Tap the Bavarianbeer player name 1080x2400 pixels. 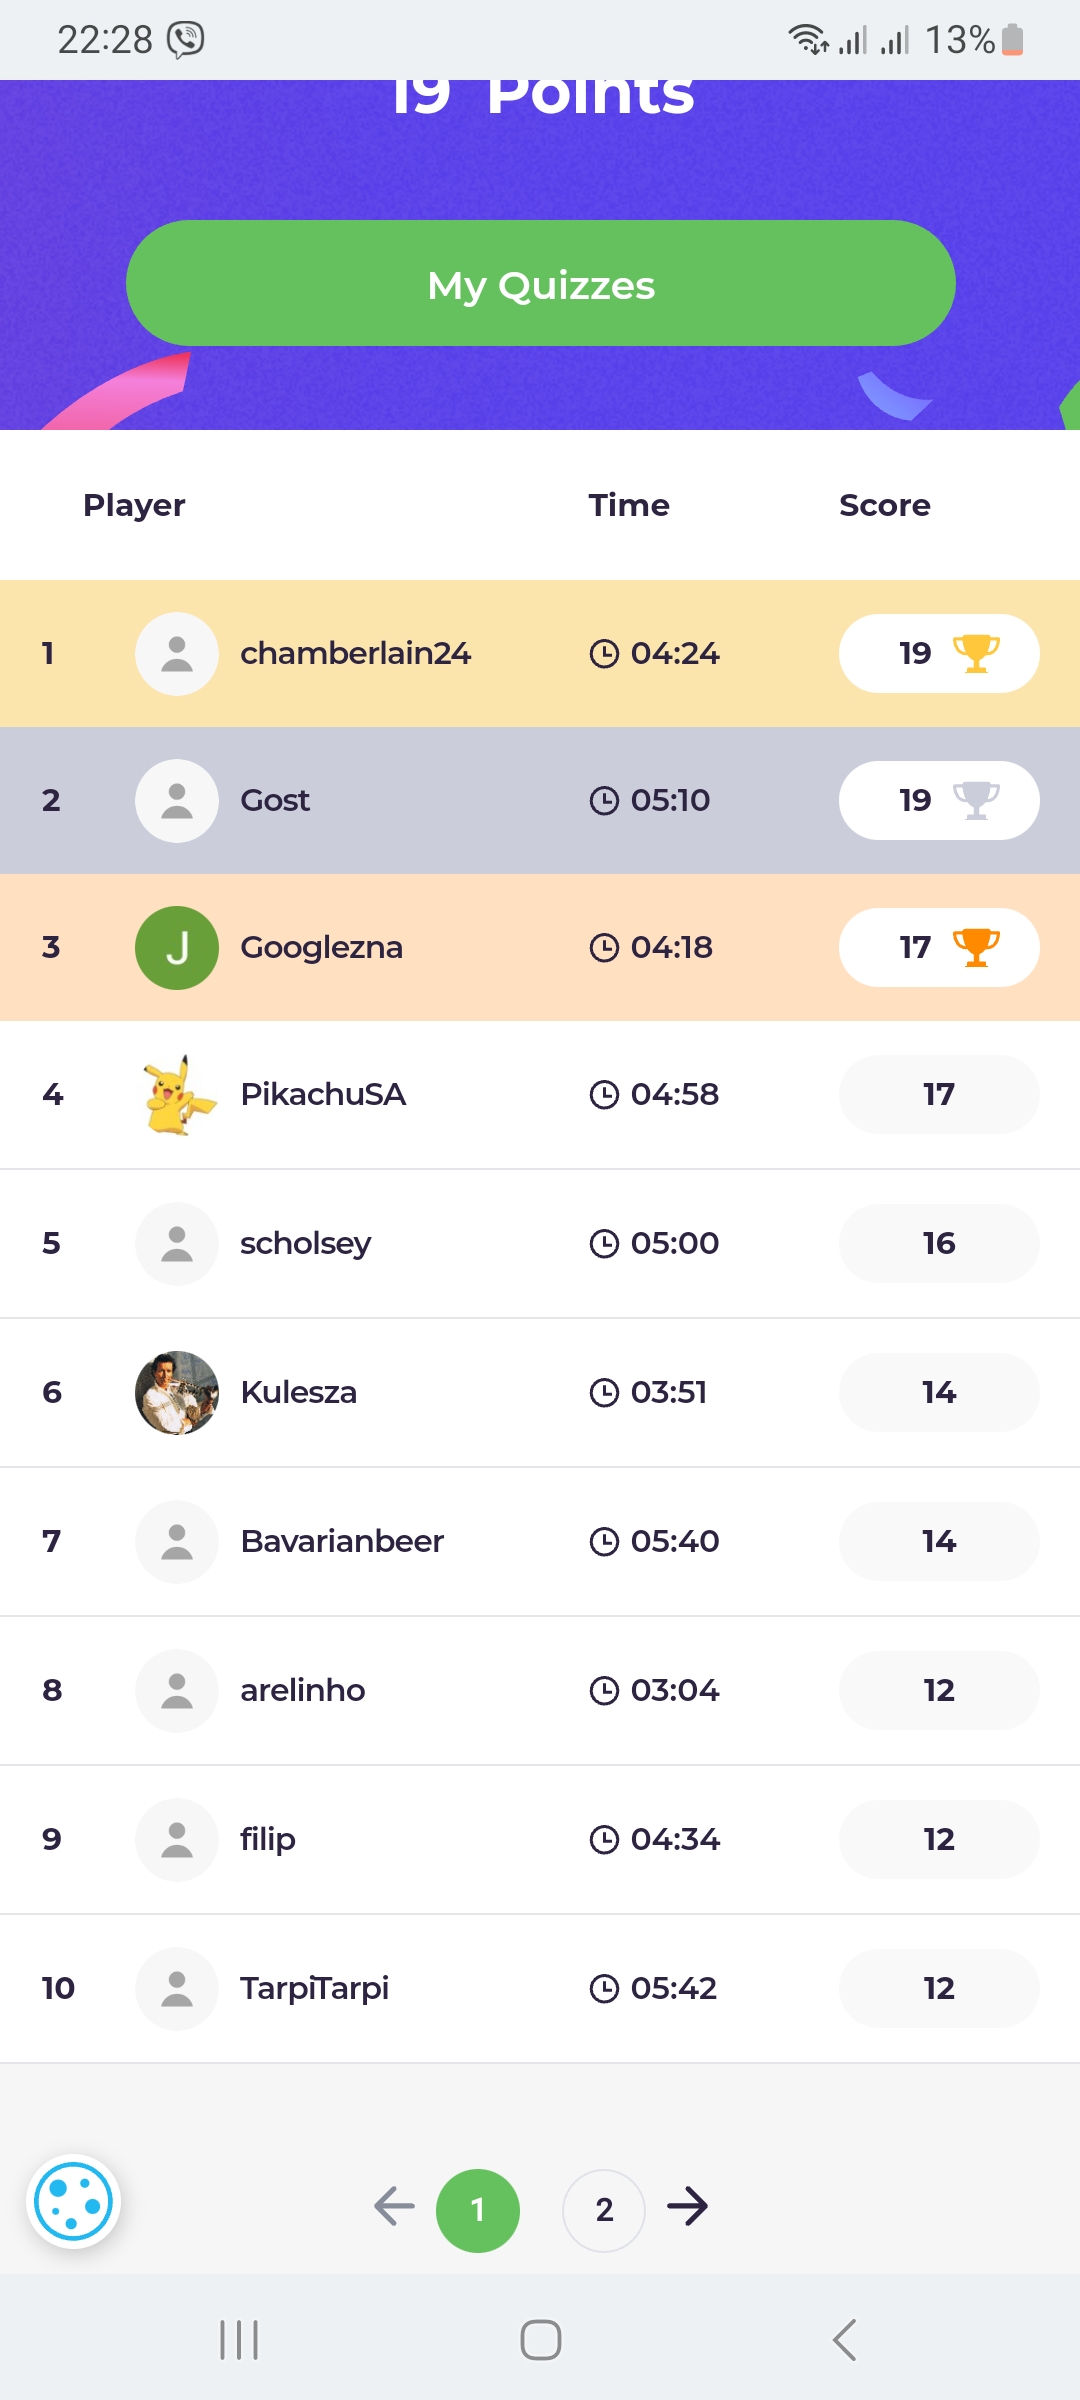click(x=342, y=1541)
